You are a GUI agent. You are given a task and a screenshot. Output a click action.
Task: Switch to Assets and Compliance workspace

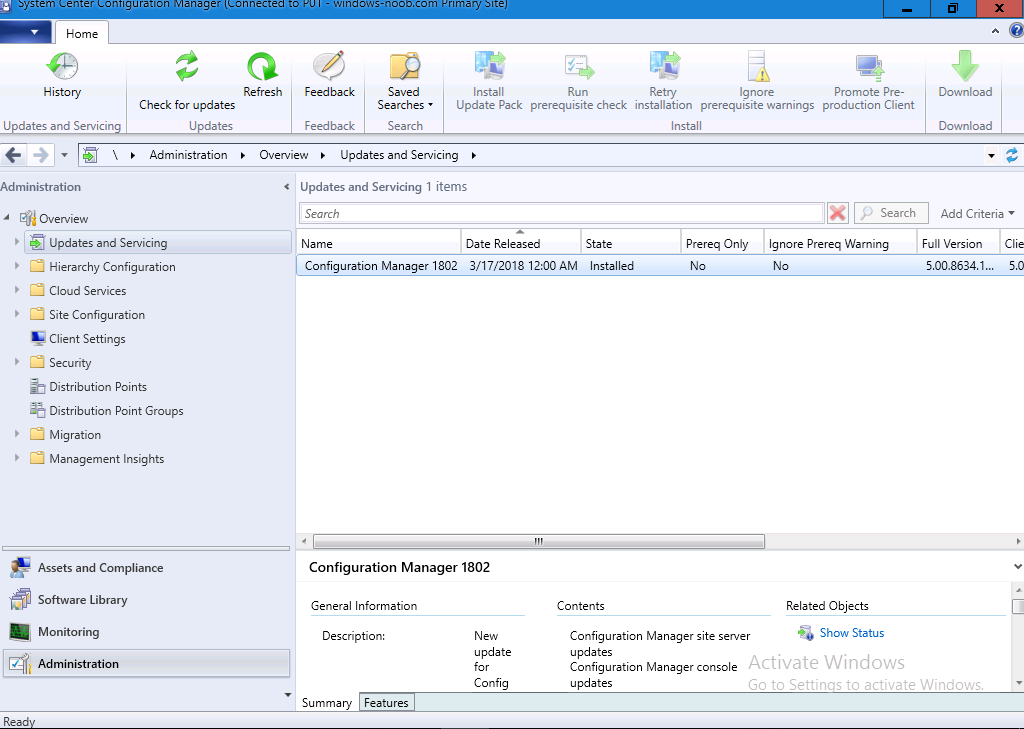point(146,568)
